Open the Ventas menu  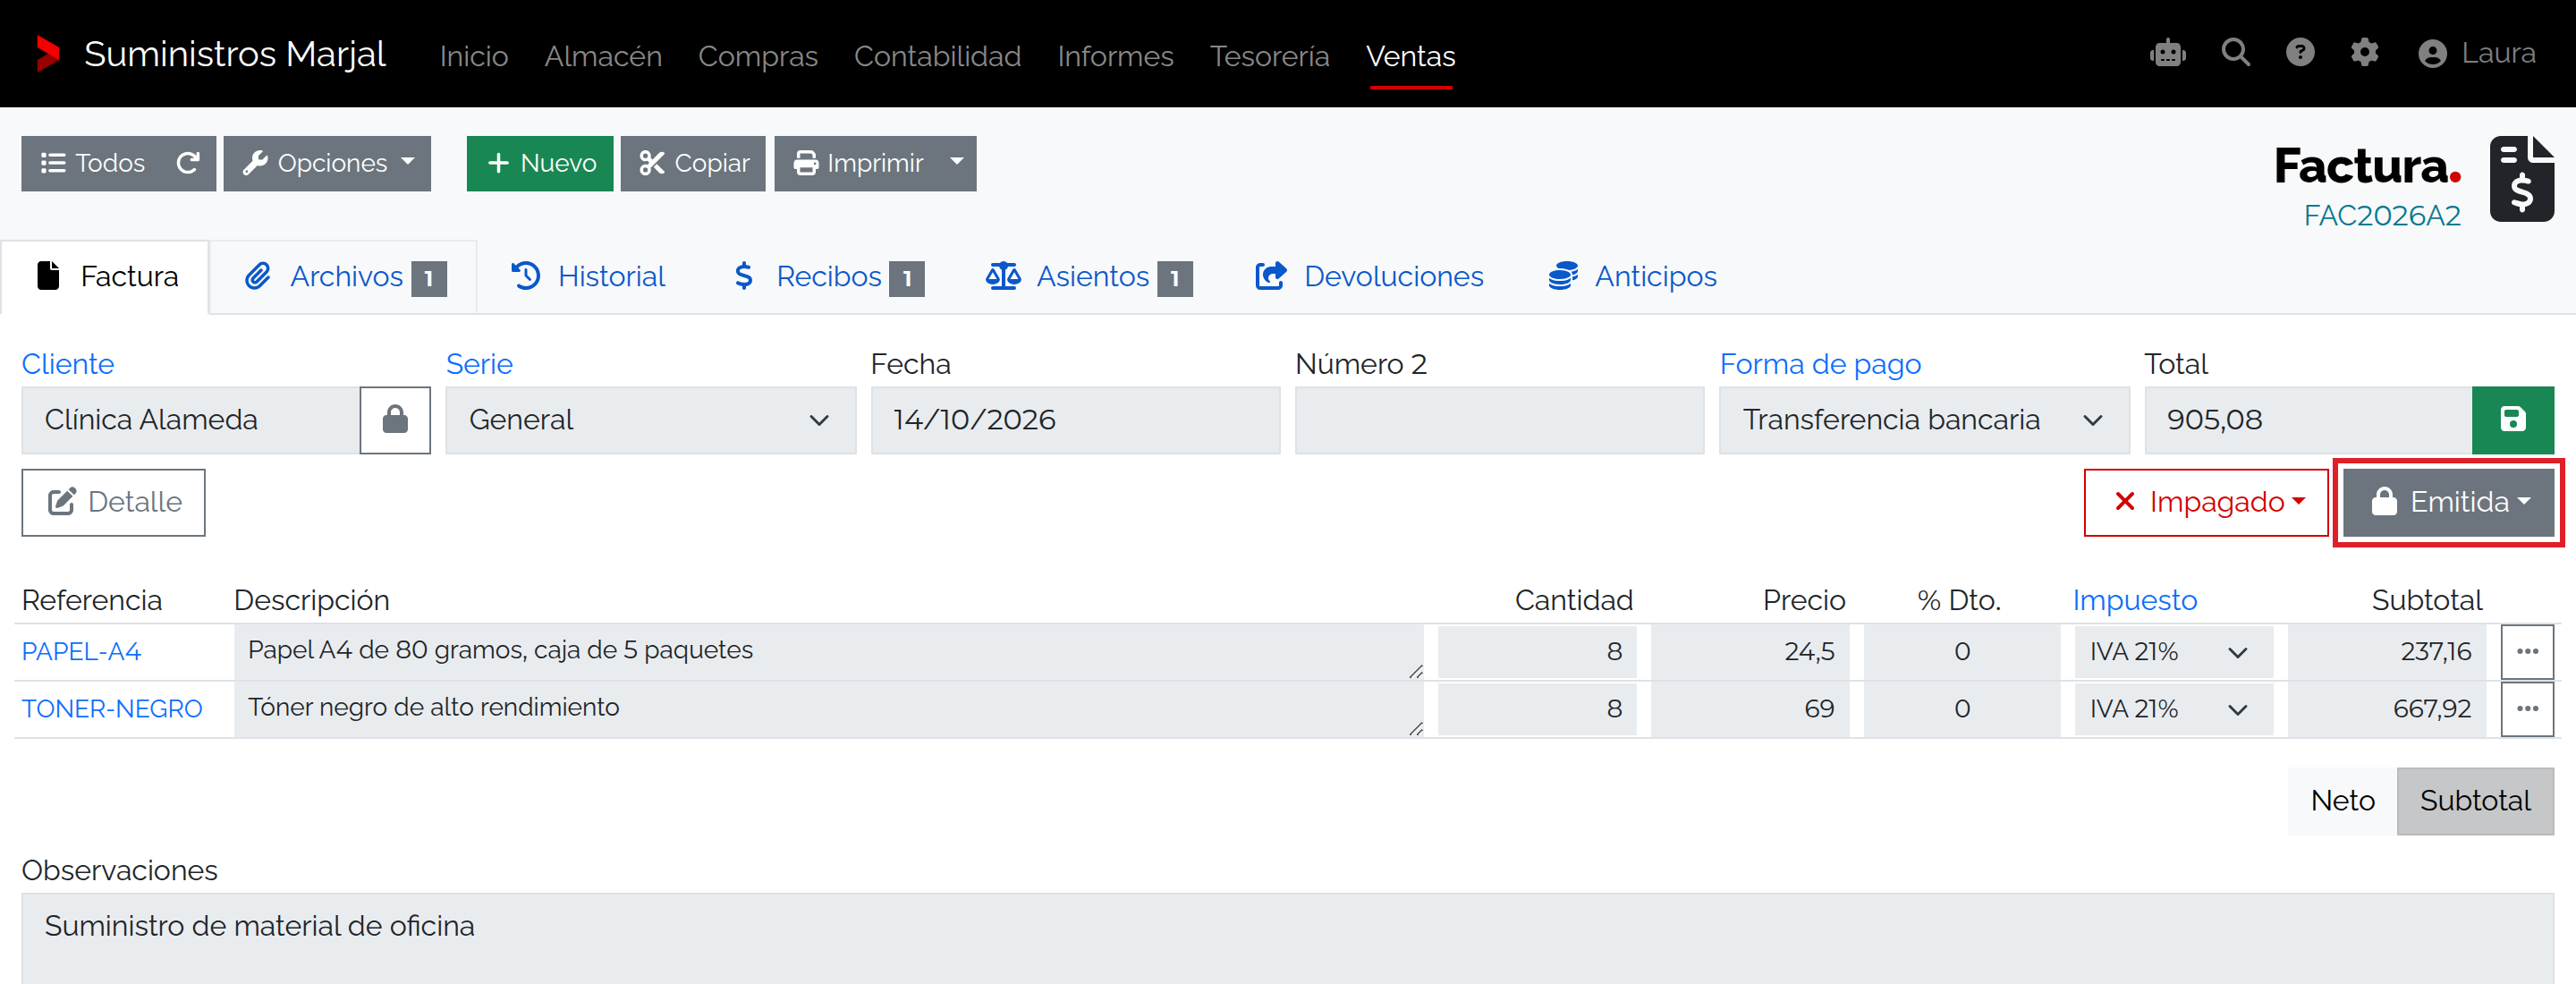(1410, 56)
